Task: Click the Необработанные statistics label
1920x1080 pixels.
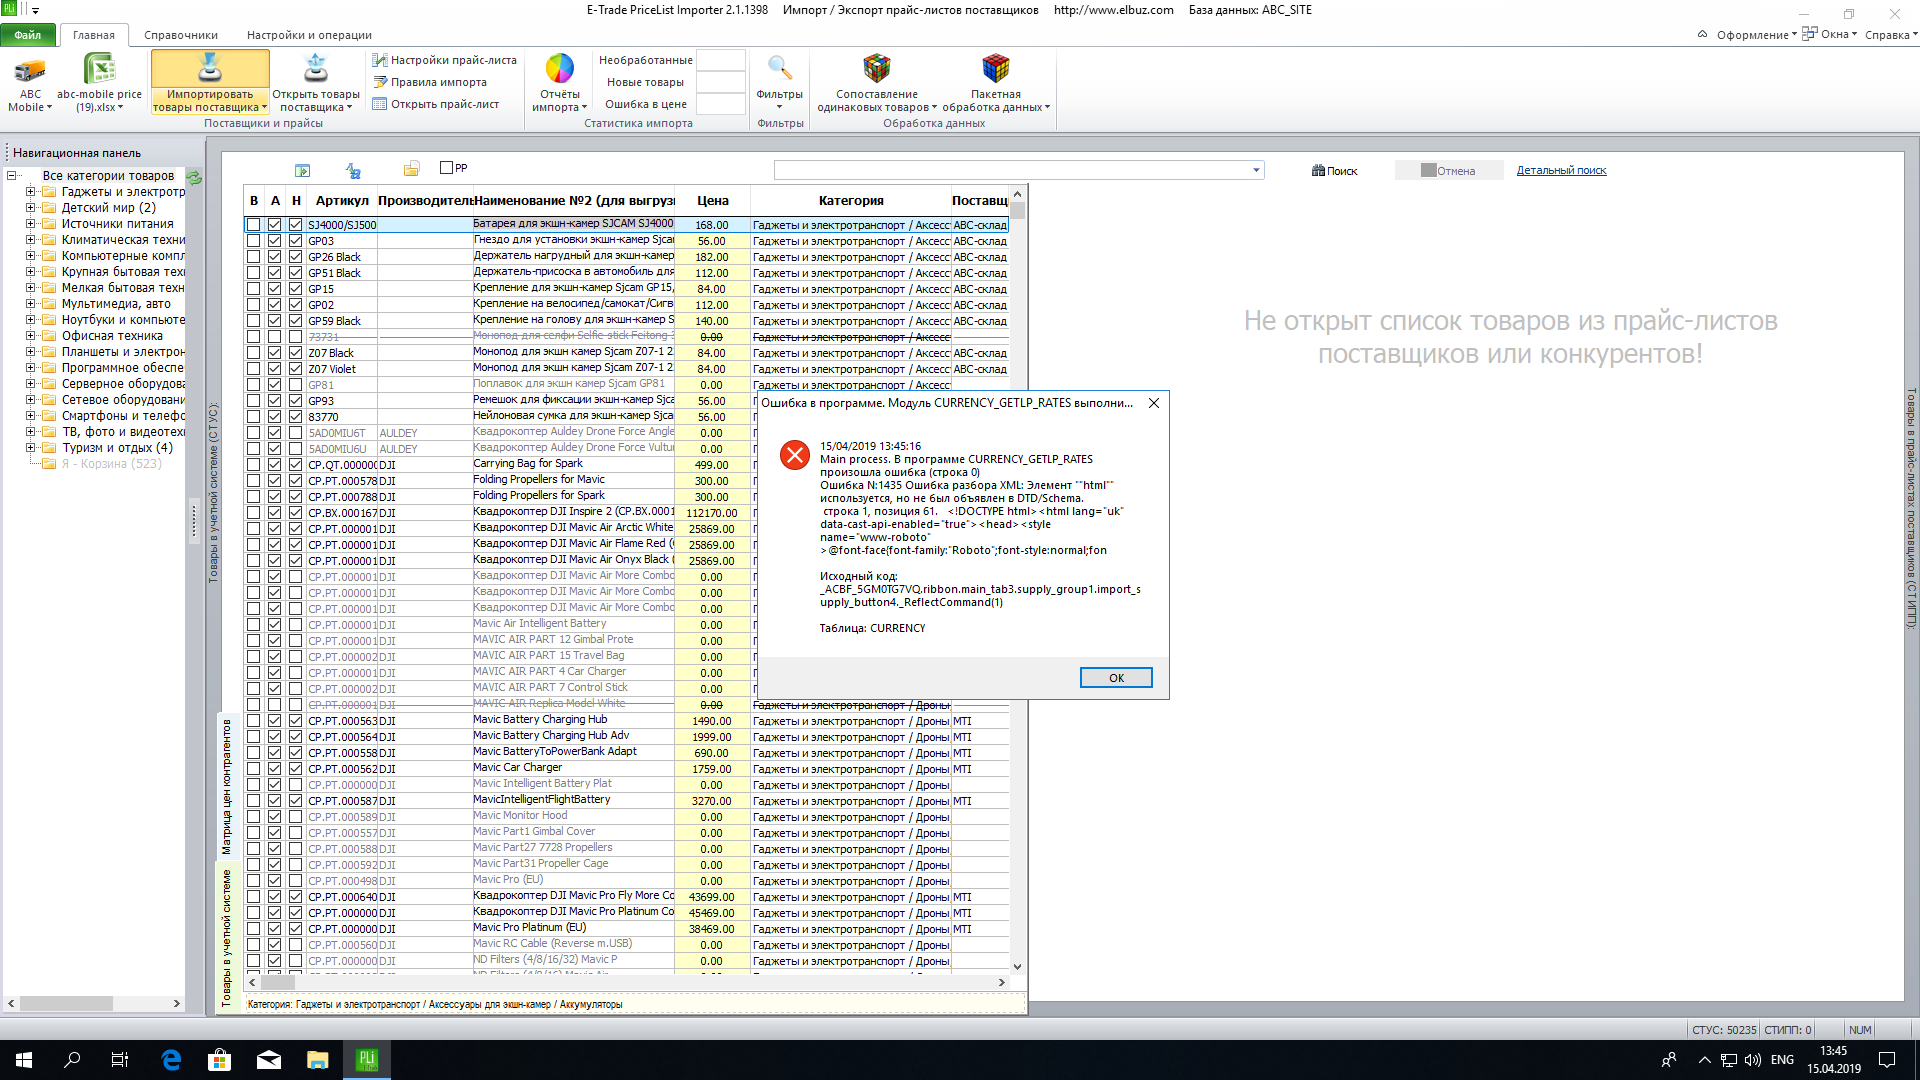Action: (645, 60)
